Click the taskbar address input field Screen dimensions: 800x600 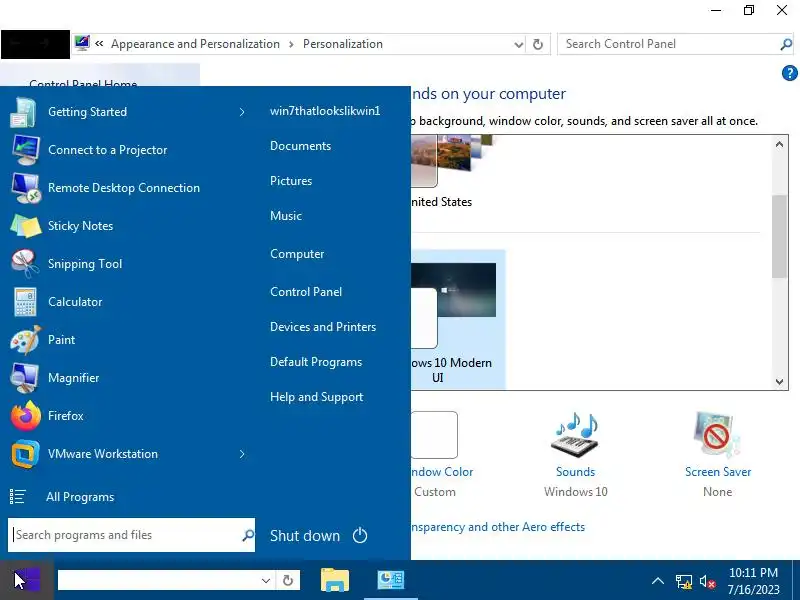tap(158, 581)
